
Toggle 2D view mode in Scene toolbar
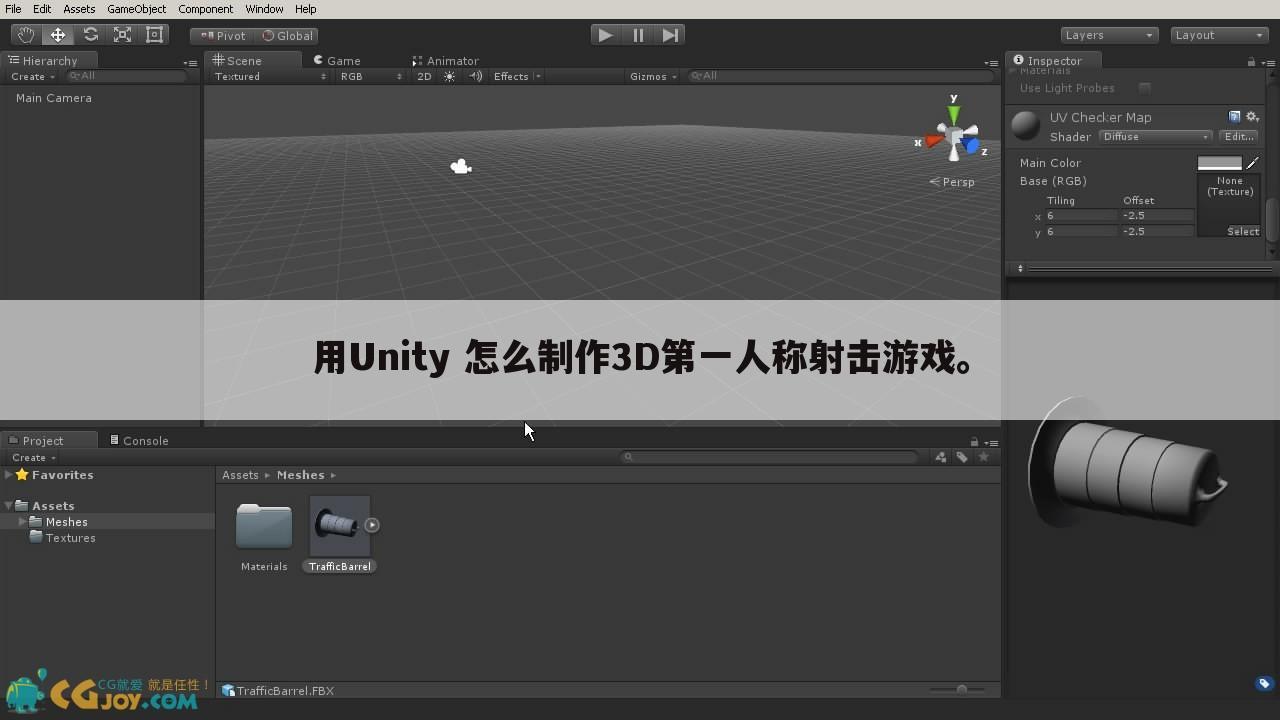424,76
